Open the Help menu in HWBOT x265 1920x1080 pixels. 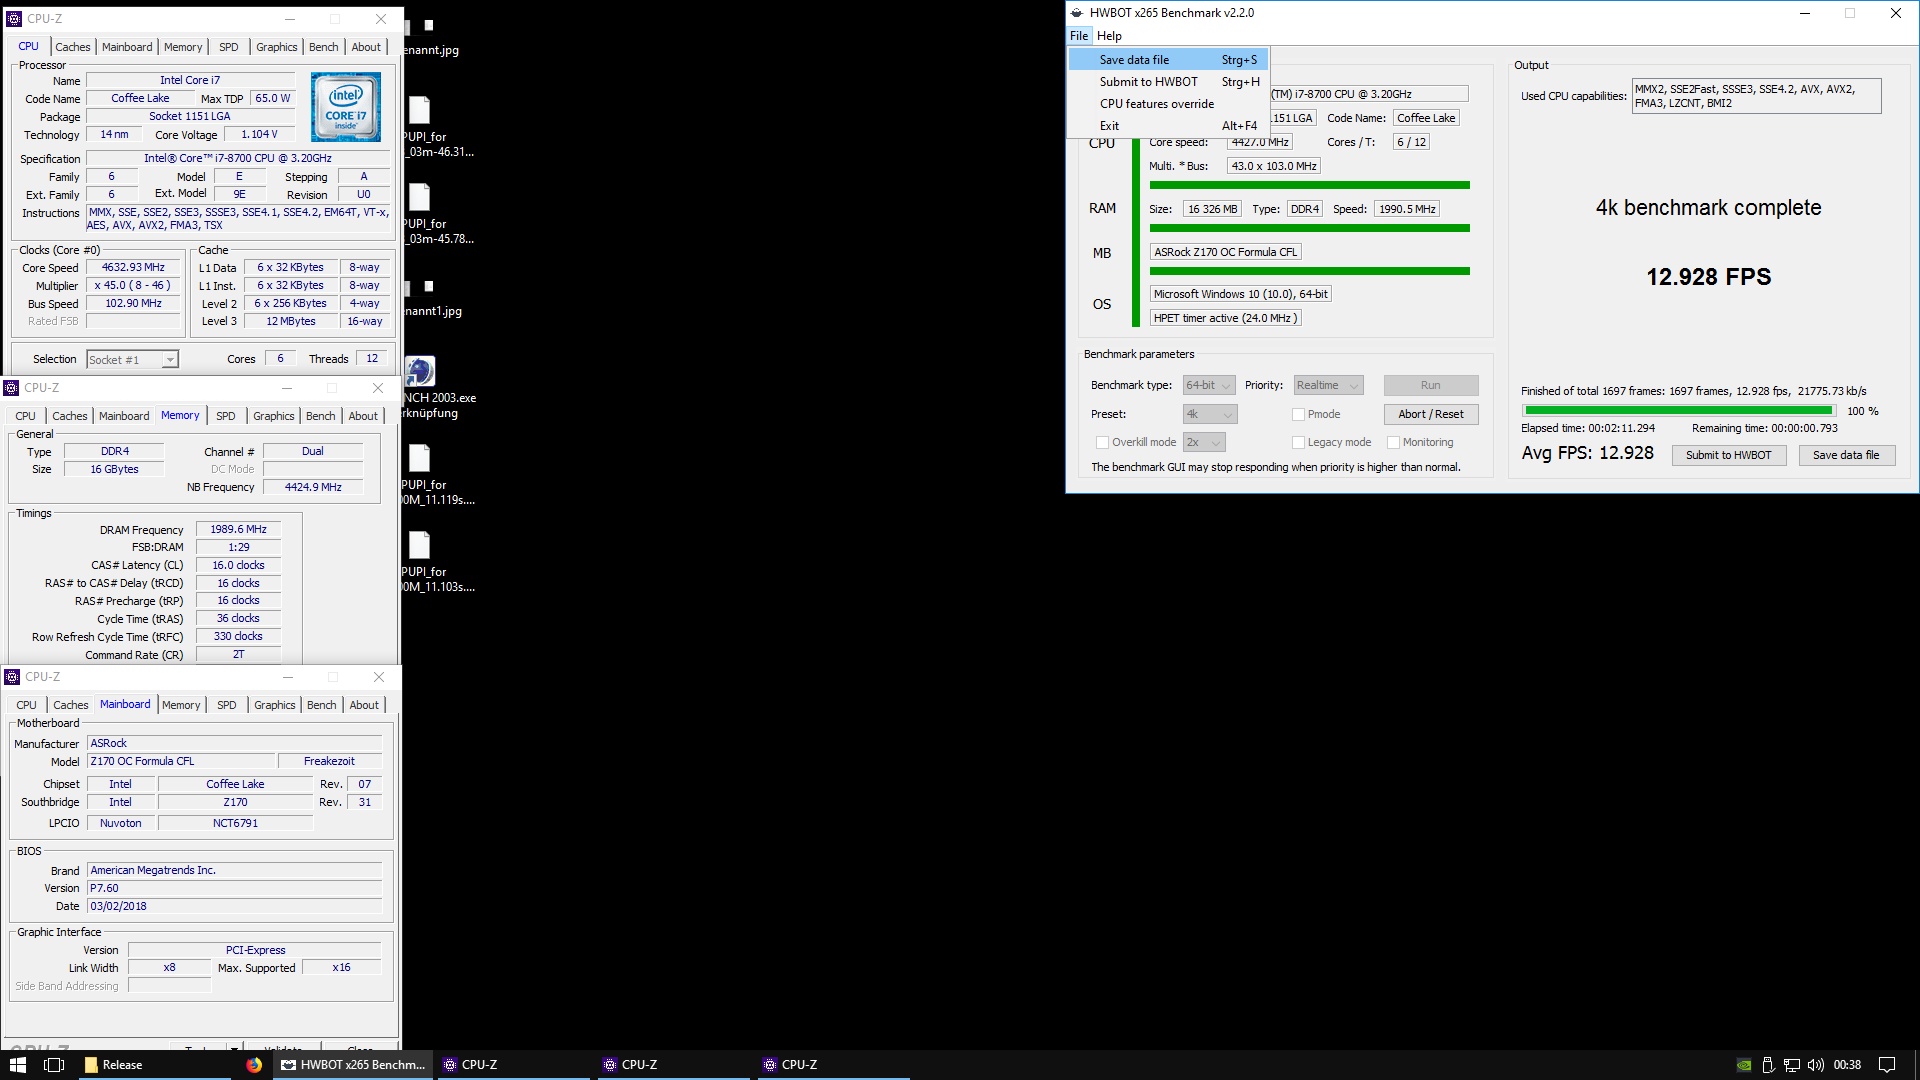click(1109, 35)
